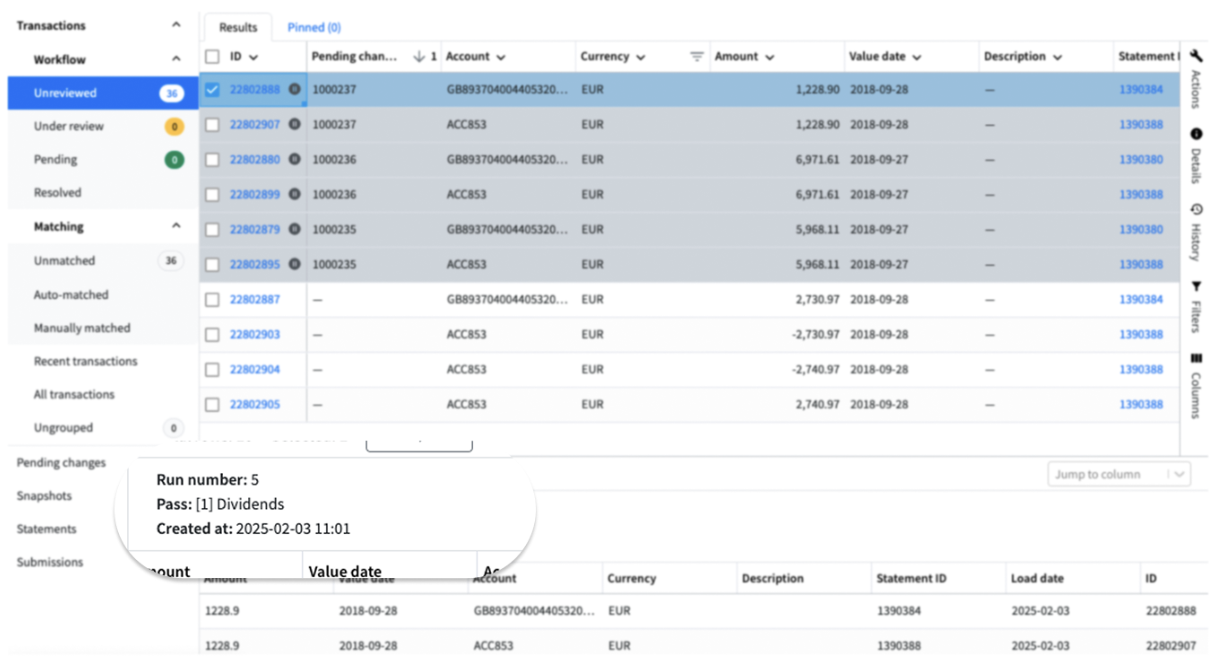1214x668 pixels.
Task: Click pending change icon beside ID 22802907
Action: click(x=294, y=124)
